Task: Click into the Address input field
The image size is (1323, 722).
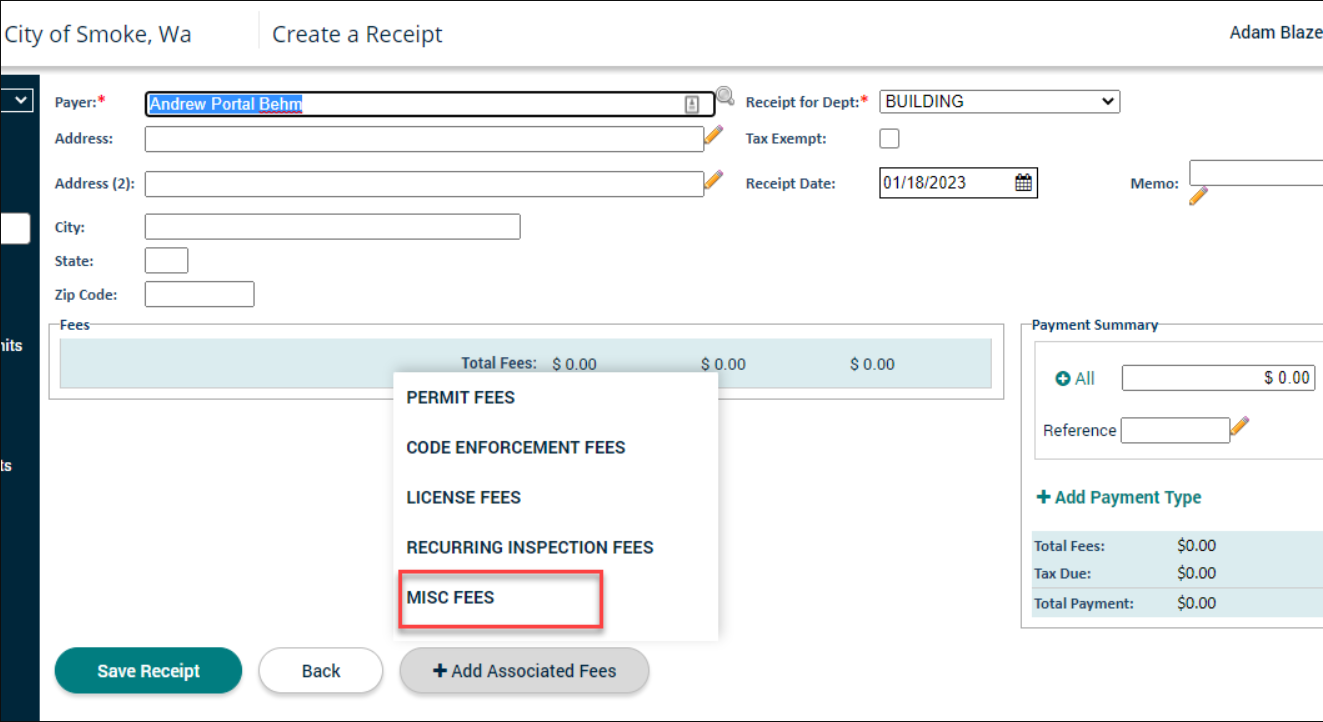Action: point(424,139)
